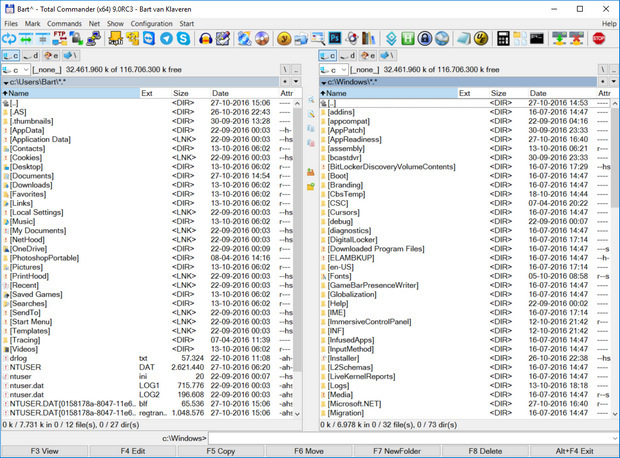Click the yellow pack files icon
620x458 pixels.
point(116,39)
